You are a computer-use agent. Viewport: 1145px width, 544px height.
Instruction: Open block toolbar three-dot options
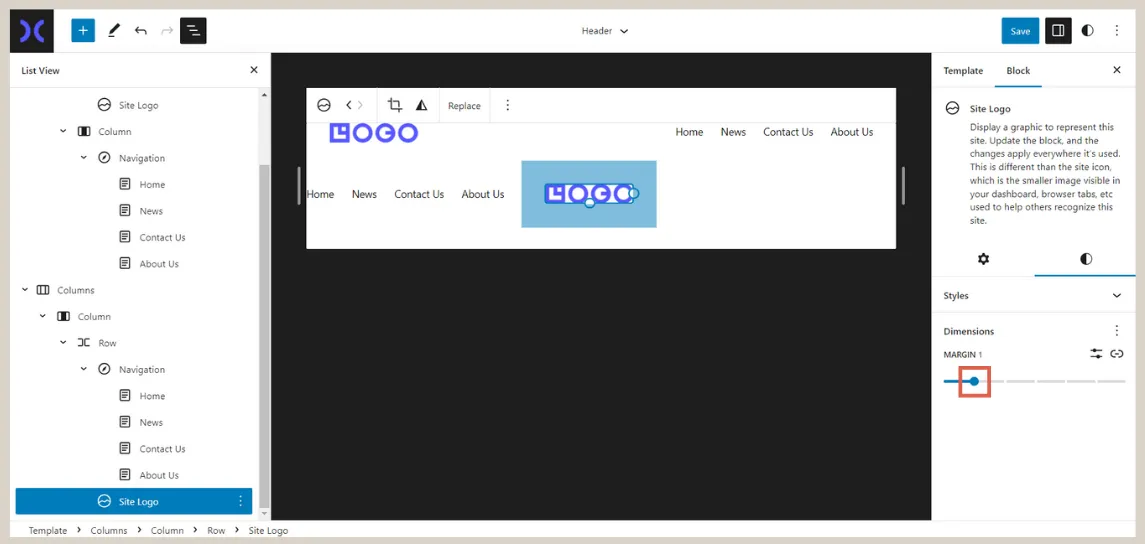tap(508, 105)
